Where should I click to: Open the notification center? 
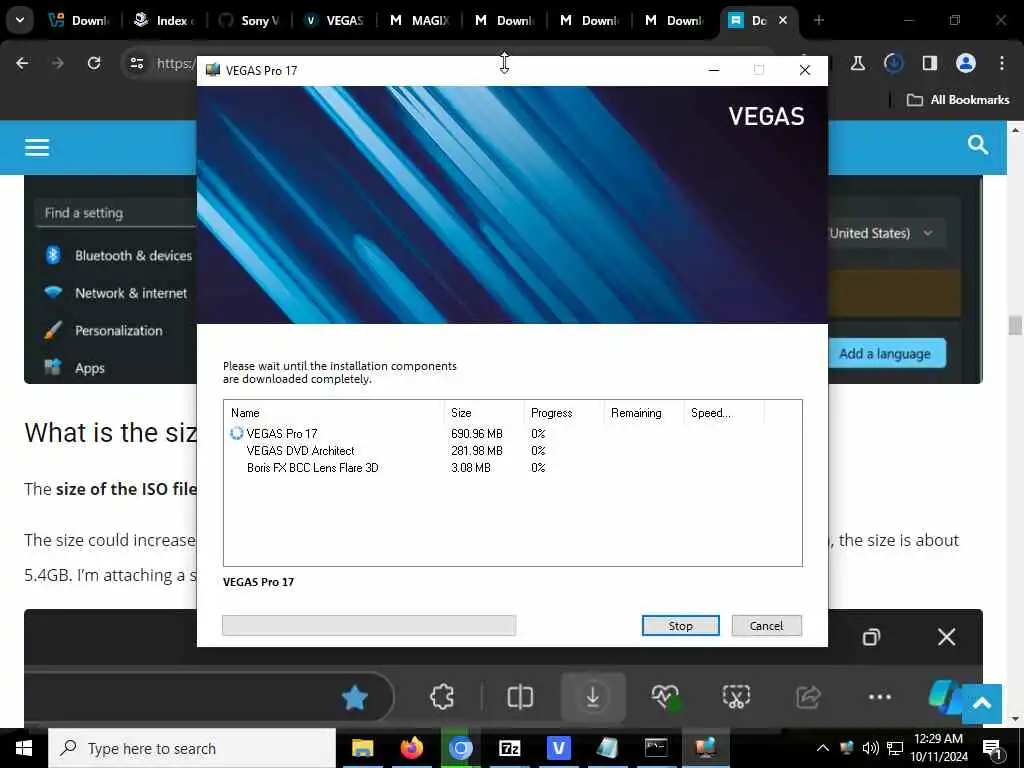pyautogui.click(x=992, y=749)
